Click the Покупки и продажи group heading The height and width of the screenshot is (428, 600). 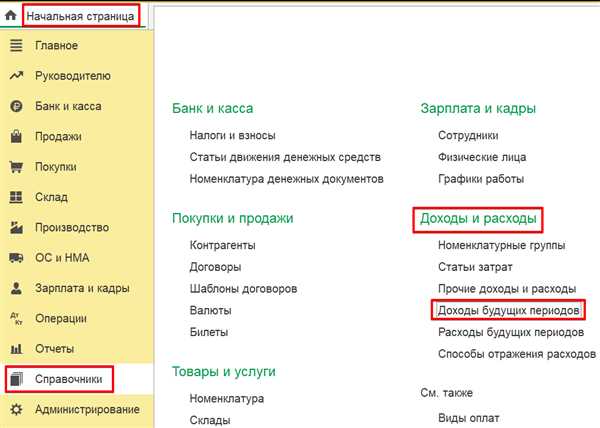pyautogui.click(x=233, y=218)
